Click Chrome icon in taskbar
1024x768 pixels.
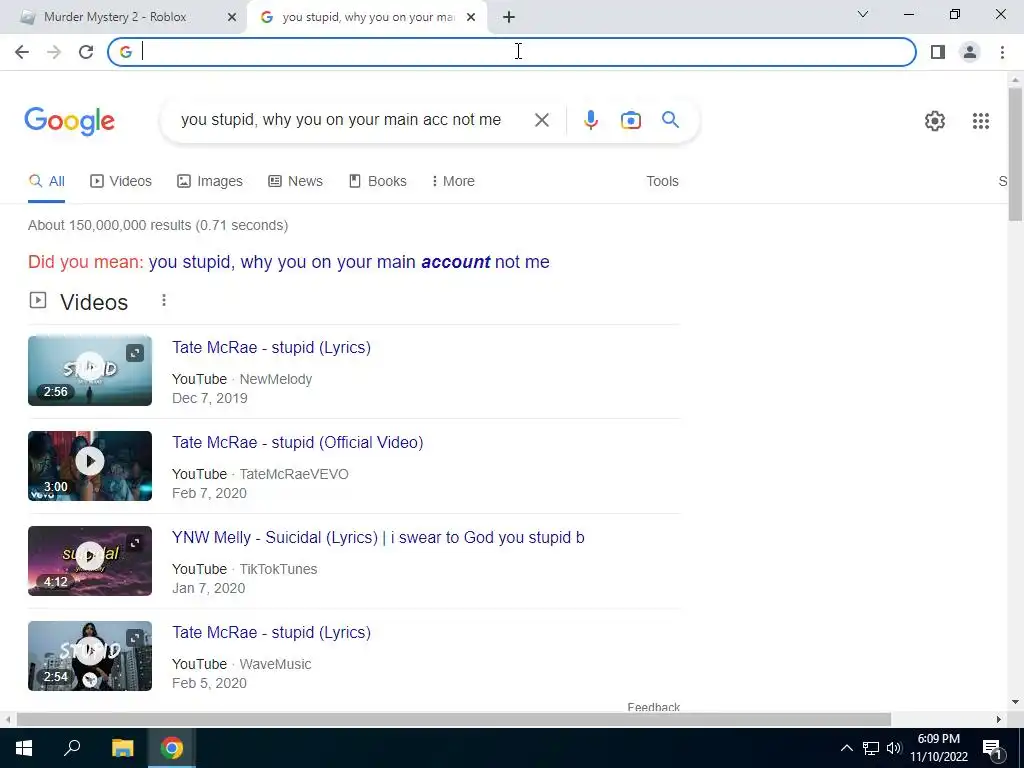pyautogui.click(x=172, y=748)
